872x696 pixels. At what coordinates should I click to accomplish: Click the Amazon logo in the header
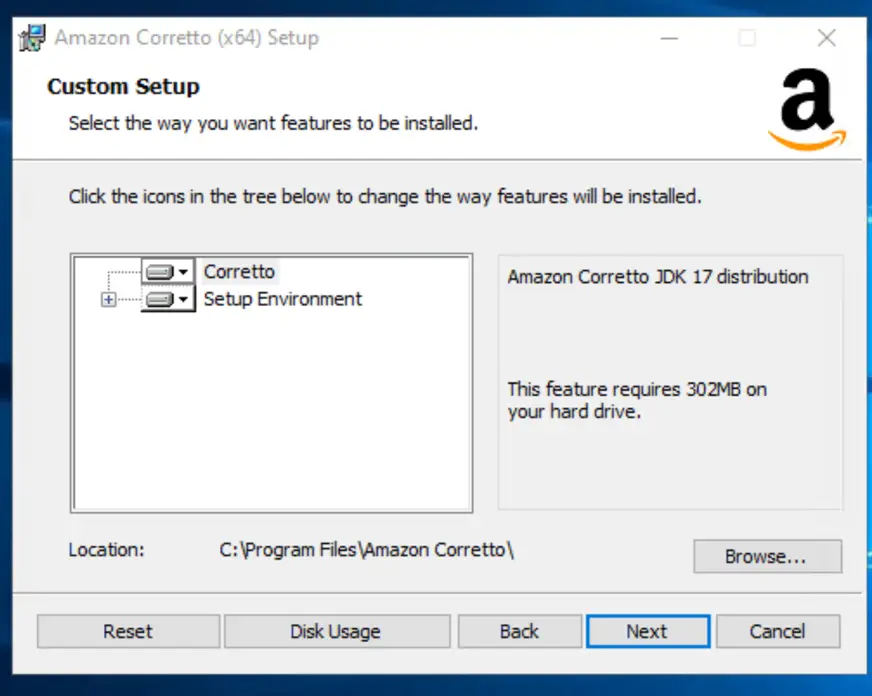click(x=807, y=109)
